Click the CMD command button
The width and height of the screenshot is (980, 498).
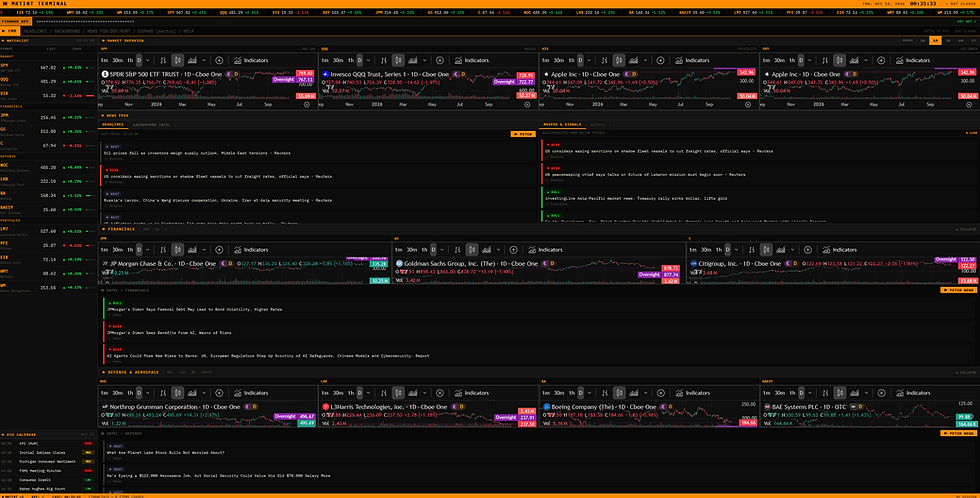[x=9, y=31]
